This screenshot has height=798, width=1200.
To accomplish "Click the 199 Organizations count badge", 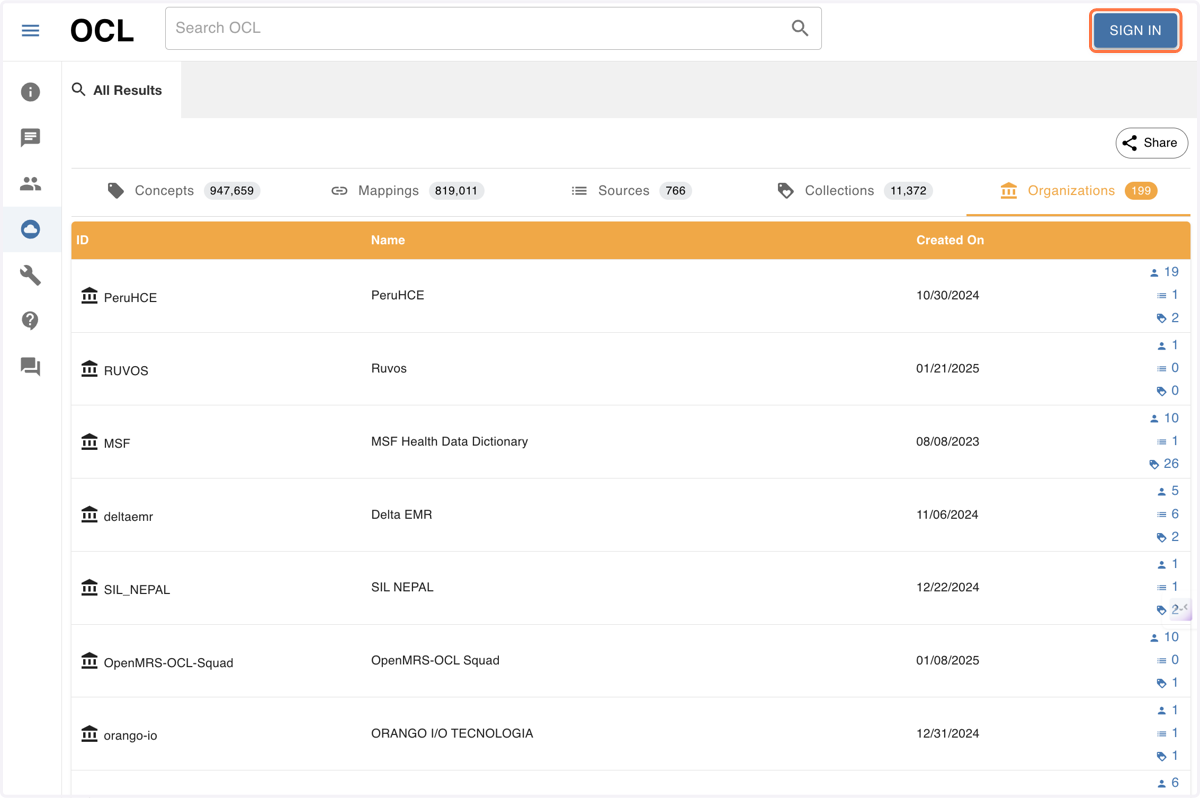I will (1141, 190).
